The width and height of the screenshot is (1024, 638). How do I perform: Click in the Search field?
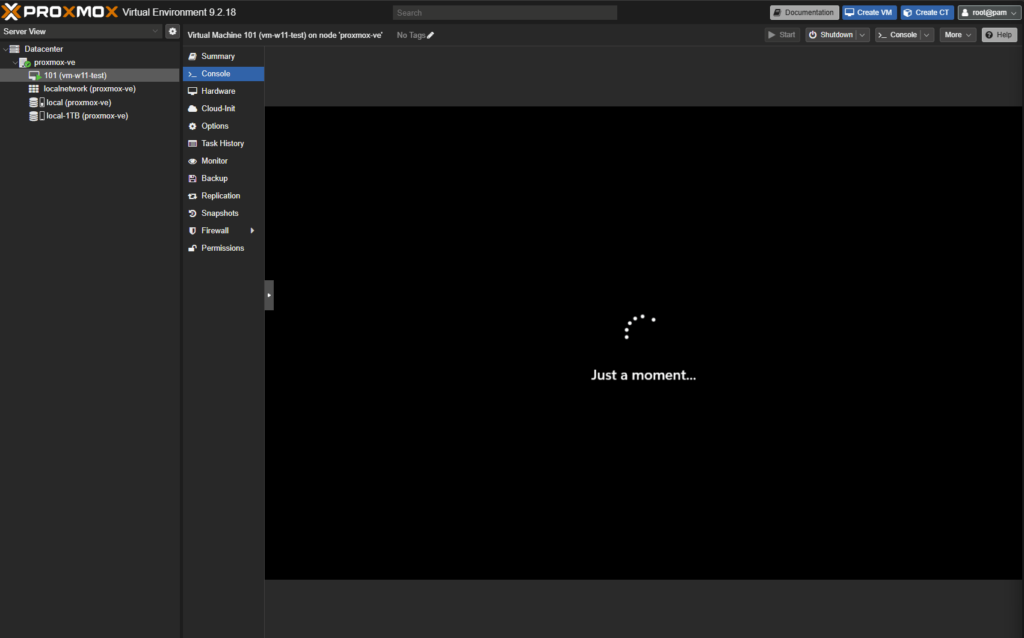505,12
